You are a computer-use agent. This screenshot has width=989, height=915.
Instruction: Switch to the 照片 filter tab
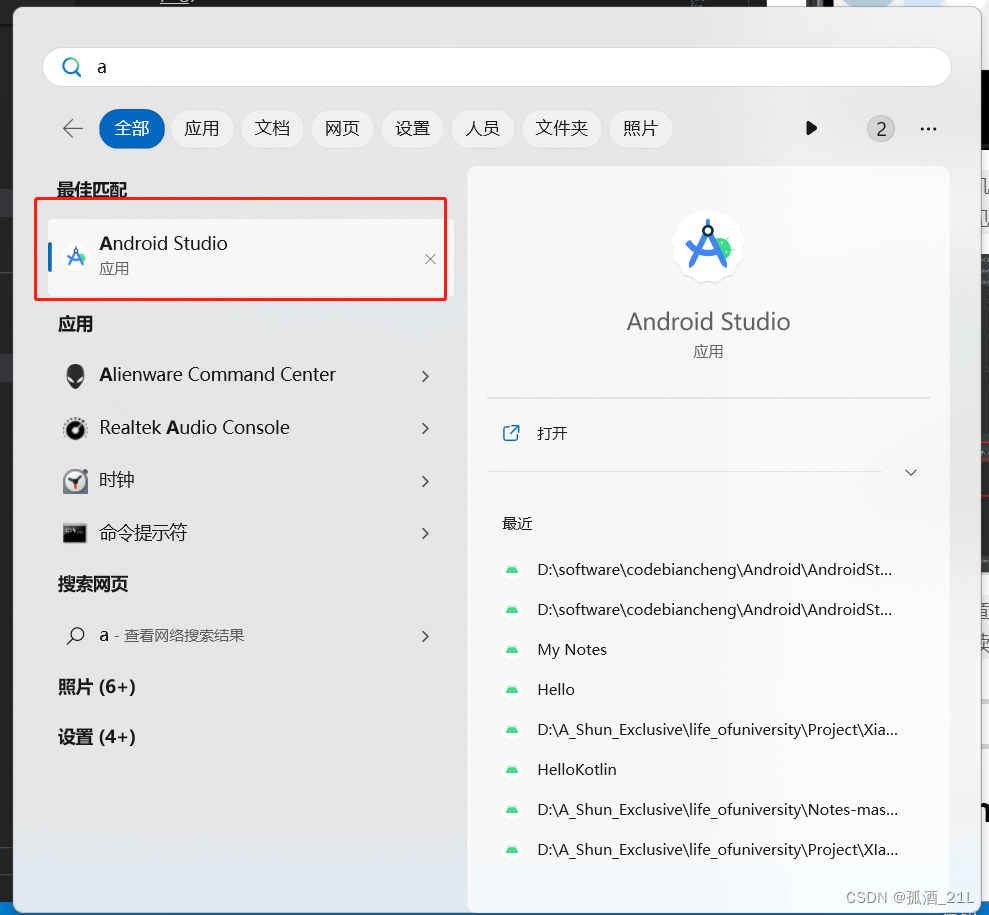point(640,129)
